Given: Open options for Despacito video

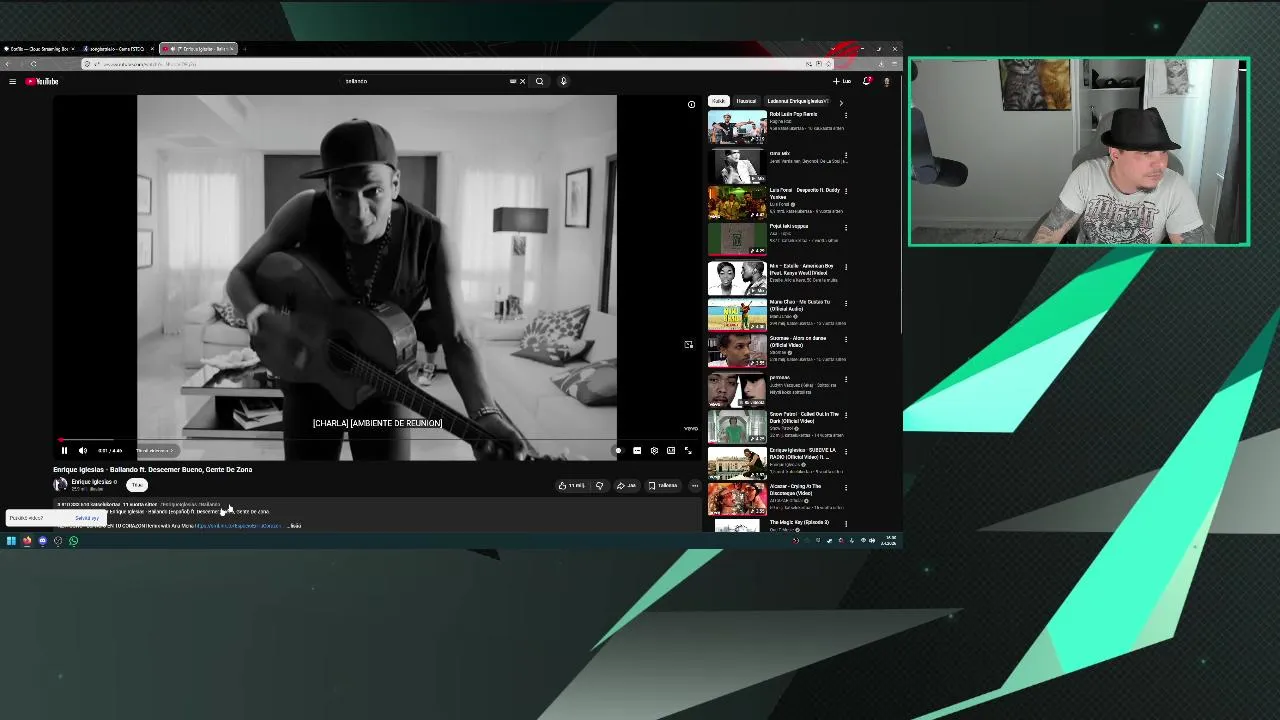Looking at the screenshot, I should pos(846,191).
